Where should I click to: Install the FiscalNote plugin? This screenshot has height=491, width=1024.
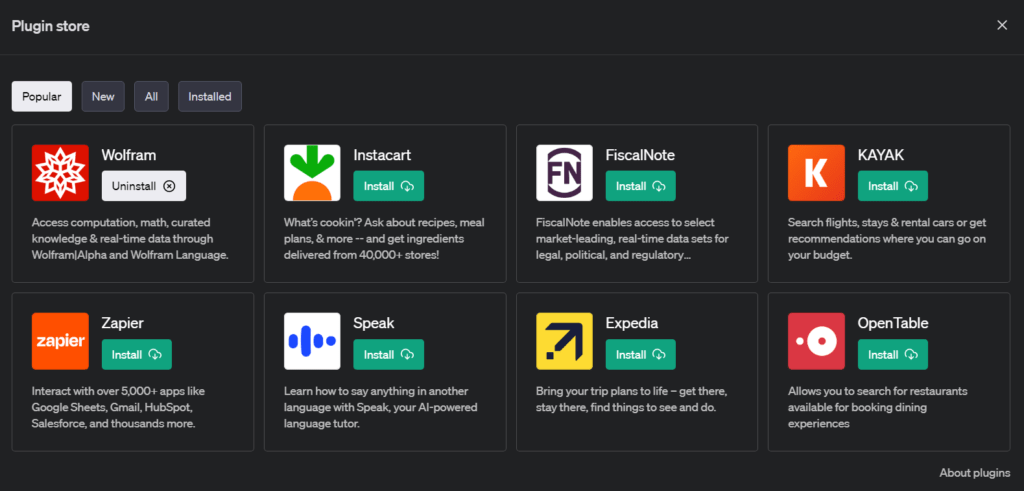click(641, 186)
